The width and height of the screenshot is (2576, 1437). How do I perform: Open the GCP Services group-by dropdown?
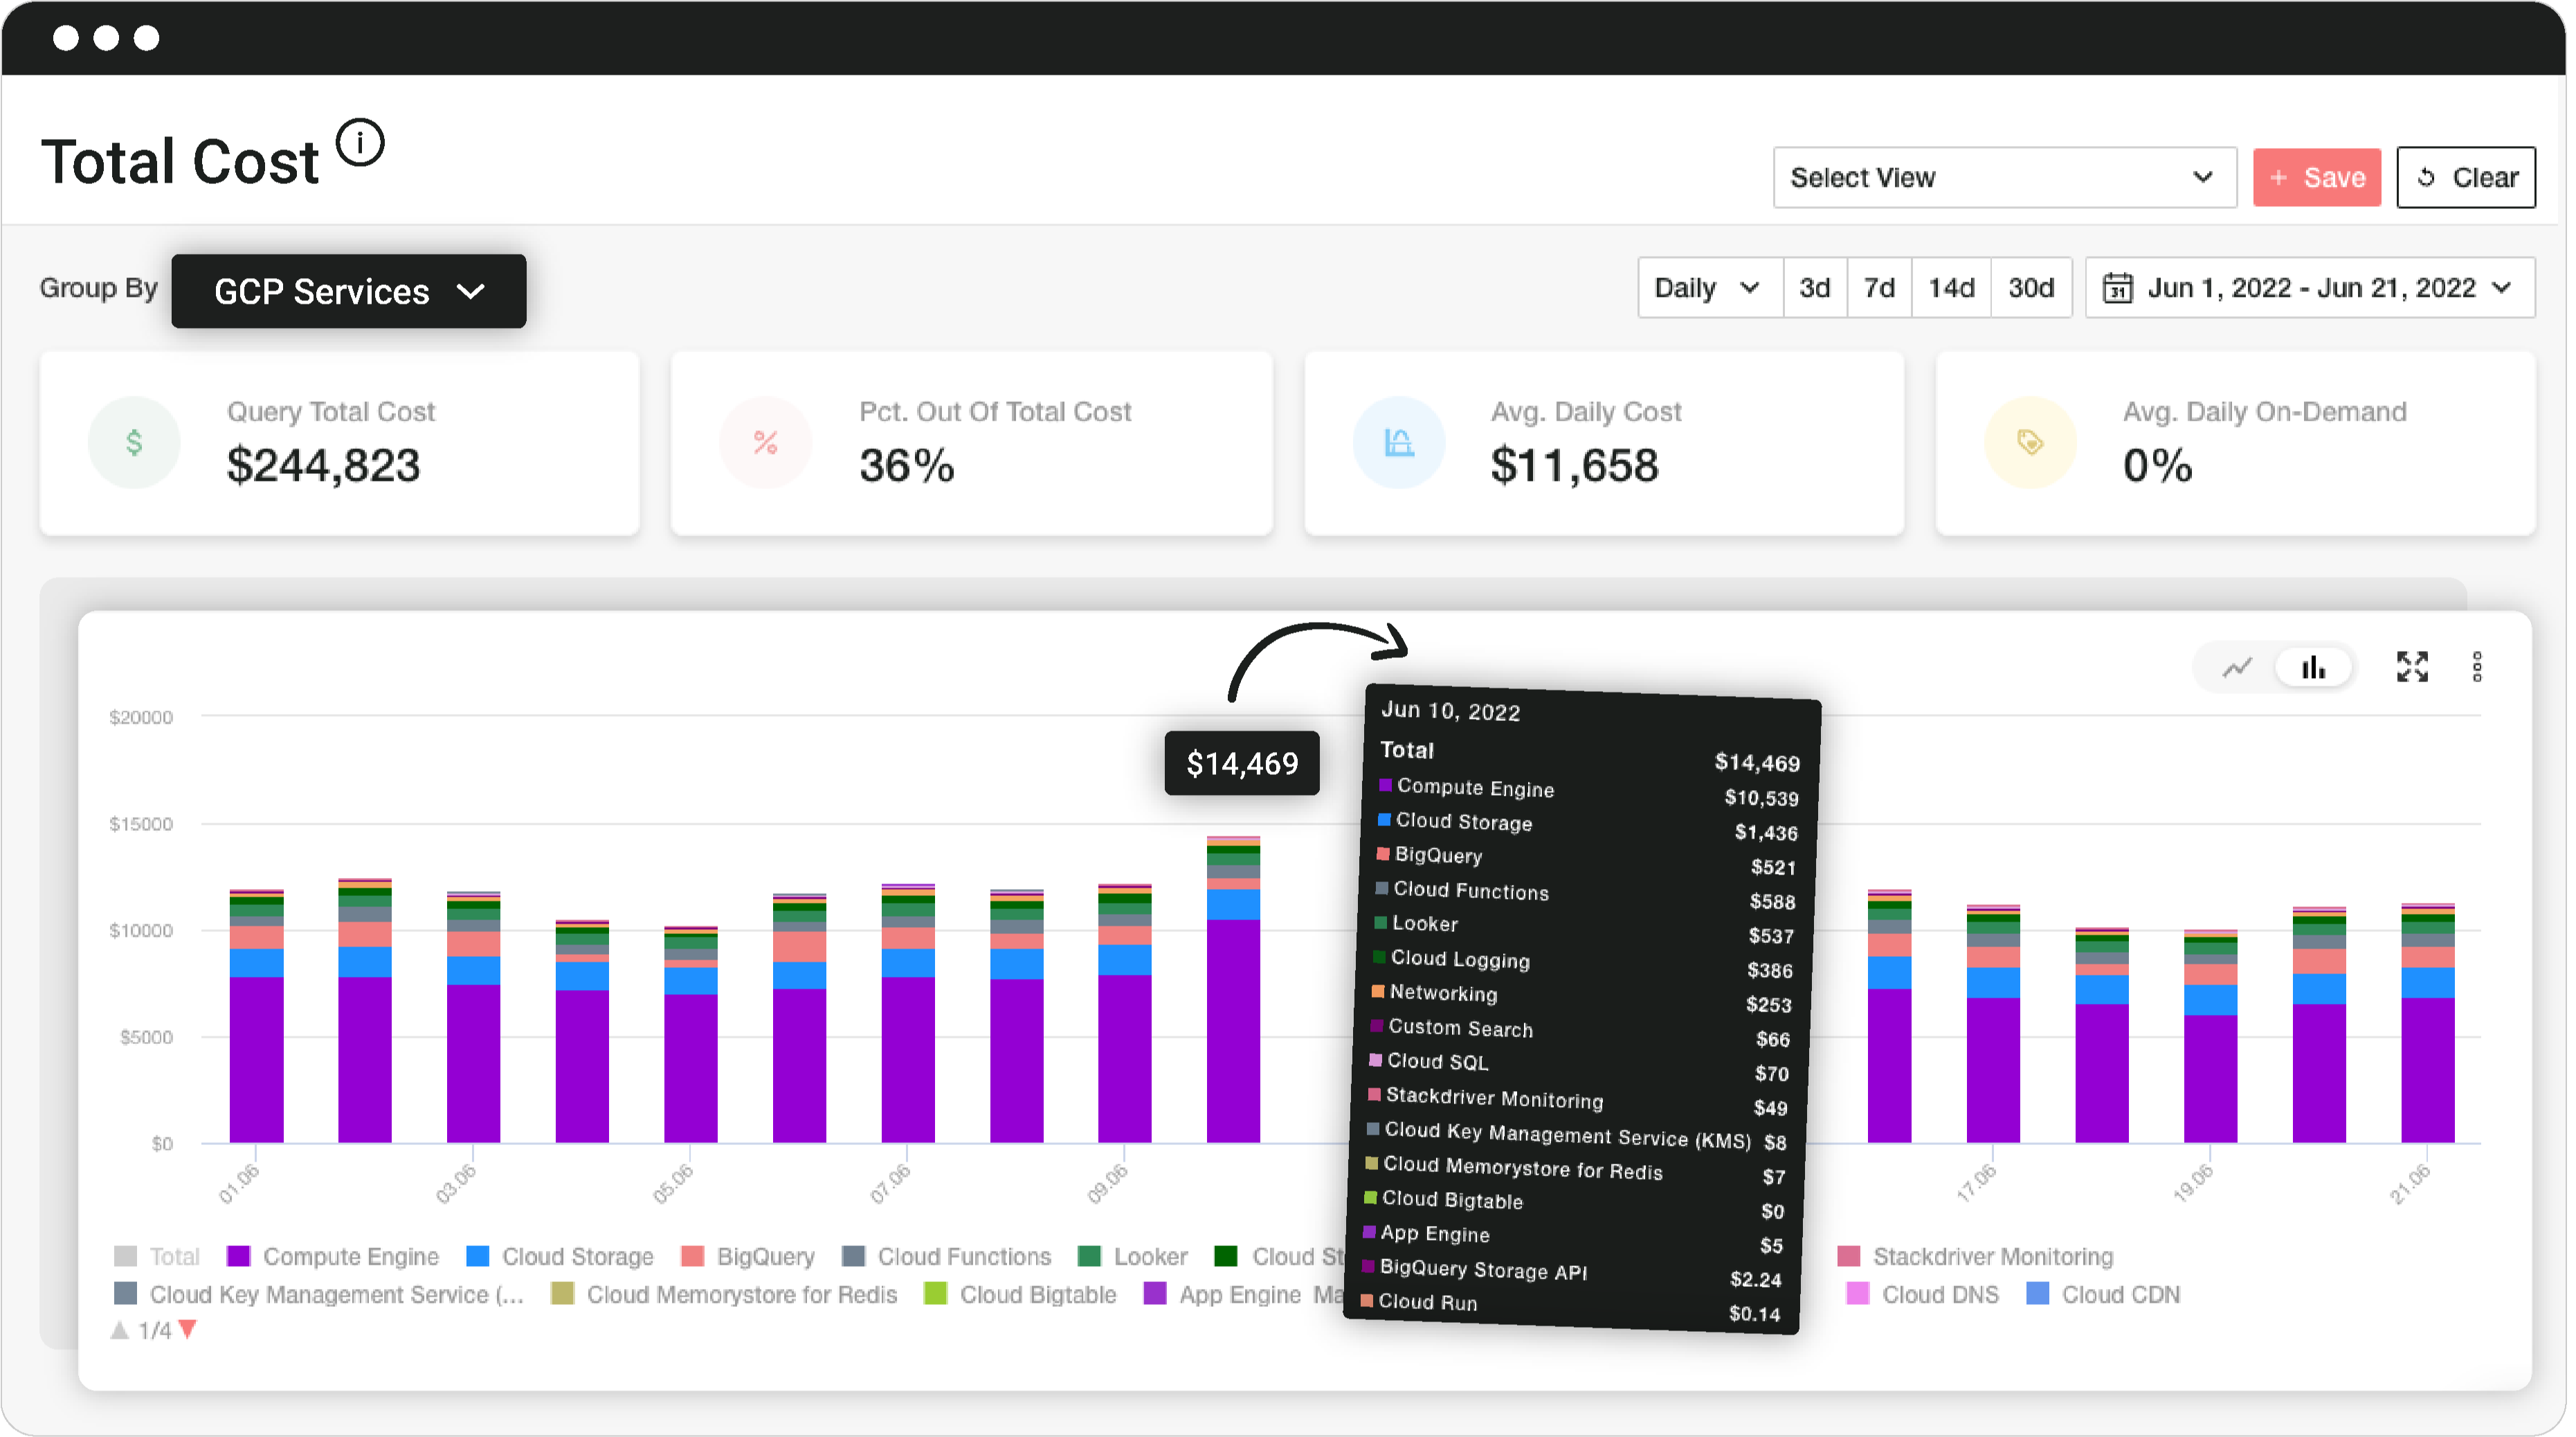click(348, 291)
